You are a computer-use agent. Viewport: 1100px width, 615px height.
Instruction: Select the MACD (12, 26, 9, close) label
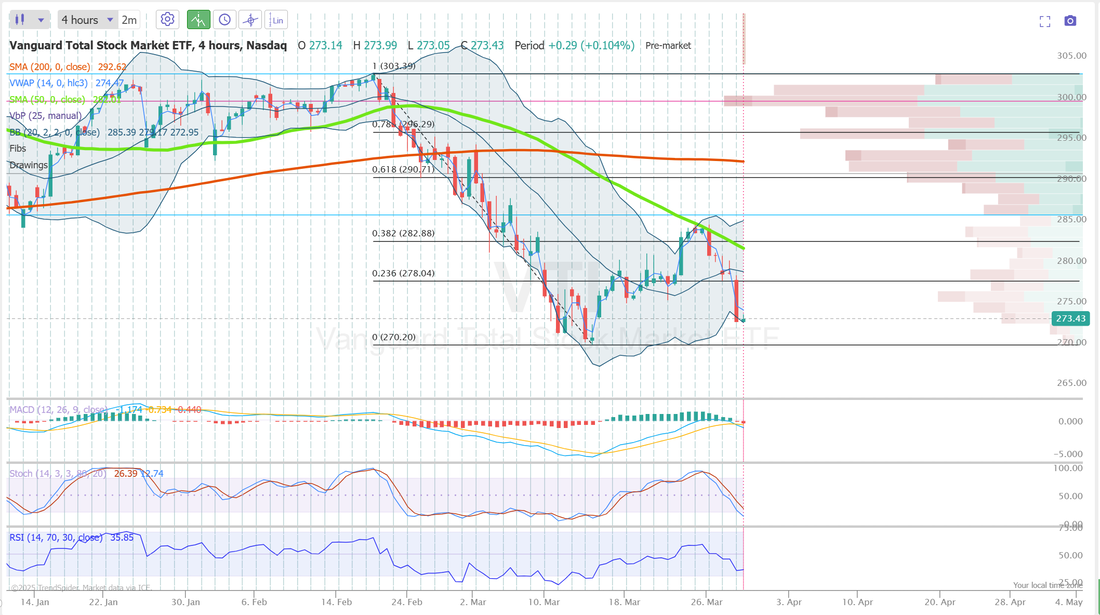[57, 410]
